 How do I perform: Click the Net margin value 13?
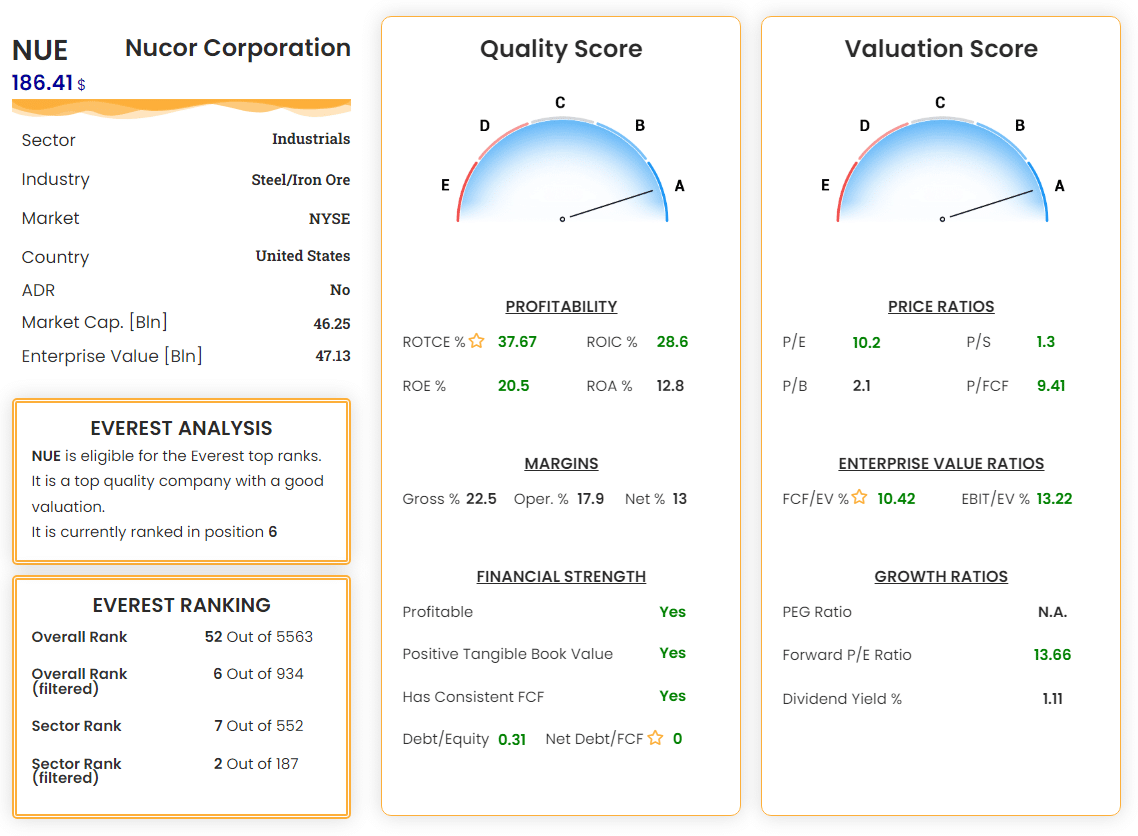click(x=679, y=499)
